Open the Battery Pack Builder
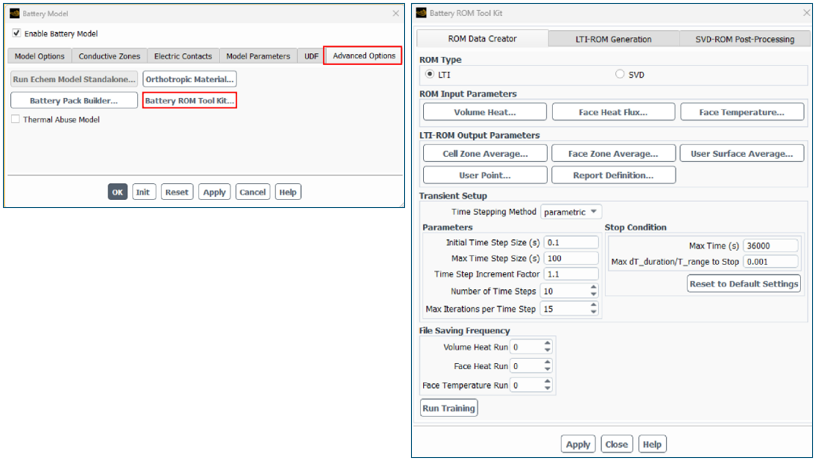The height and width of the screenshot is (462, 815). (74, 100)
